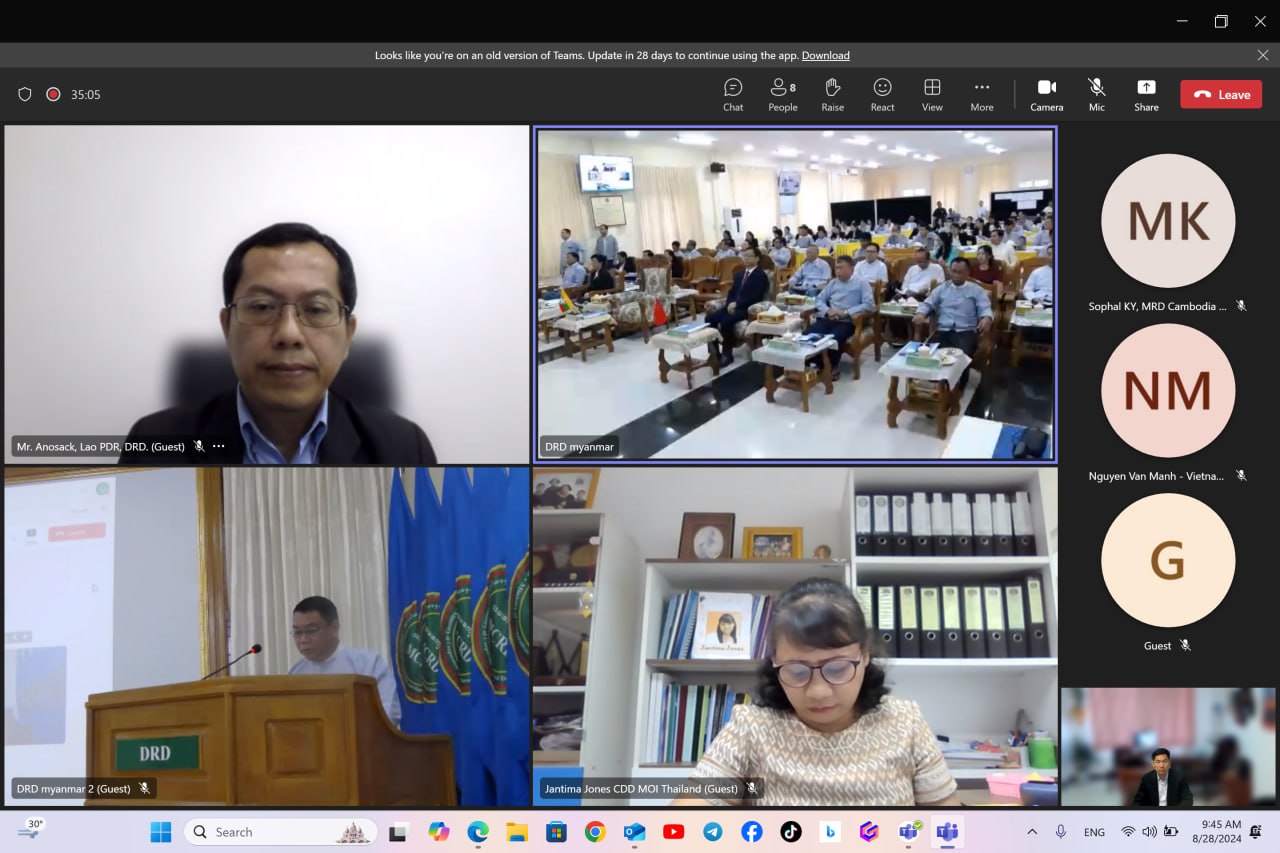Click the Windows taskbar Search box
Image resolution: width=1280 pixels, height=853 pixels.
(x=280, y=832)
